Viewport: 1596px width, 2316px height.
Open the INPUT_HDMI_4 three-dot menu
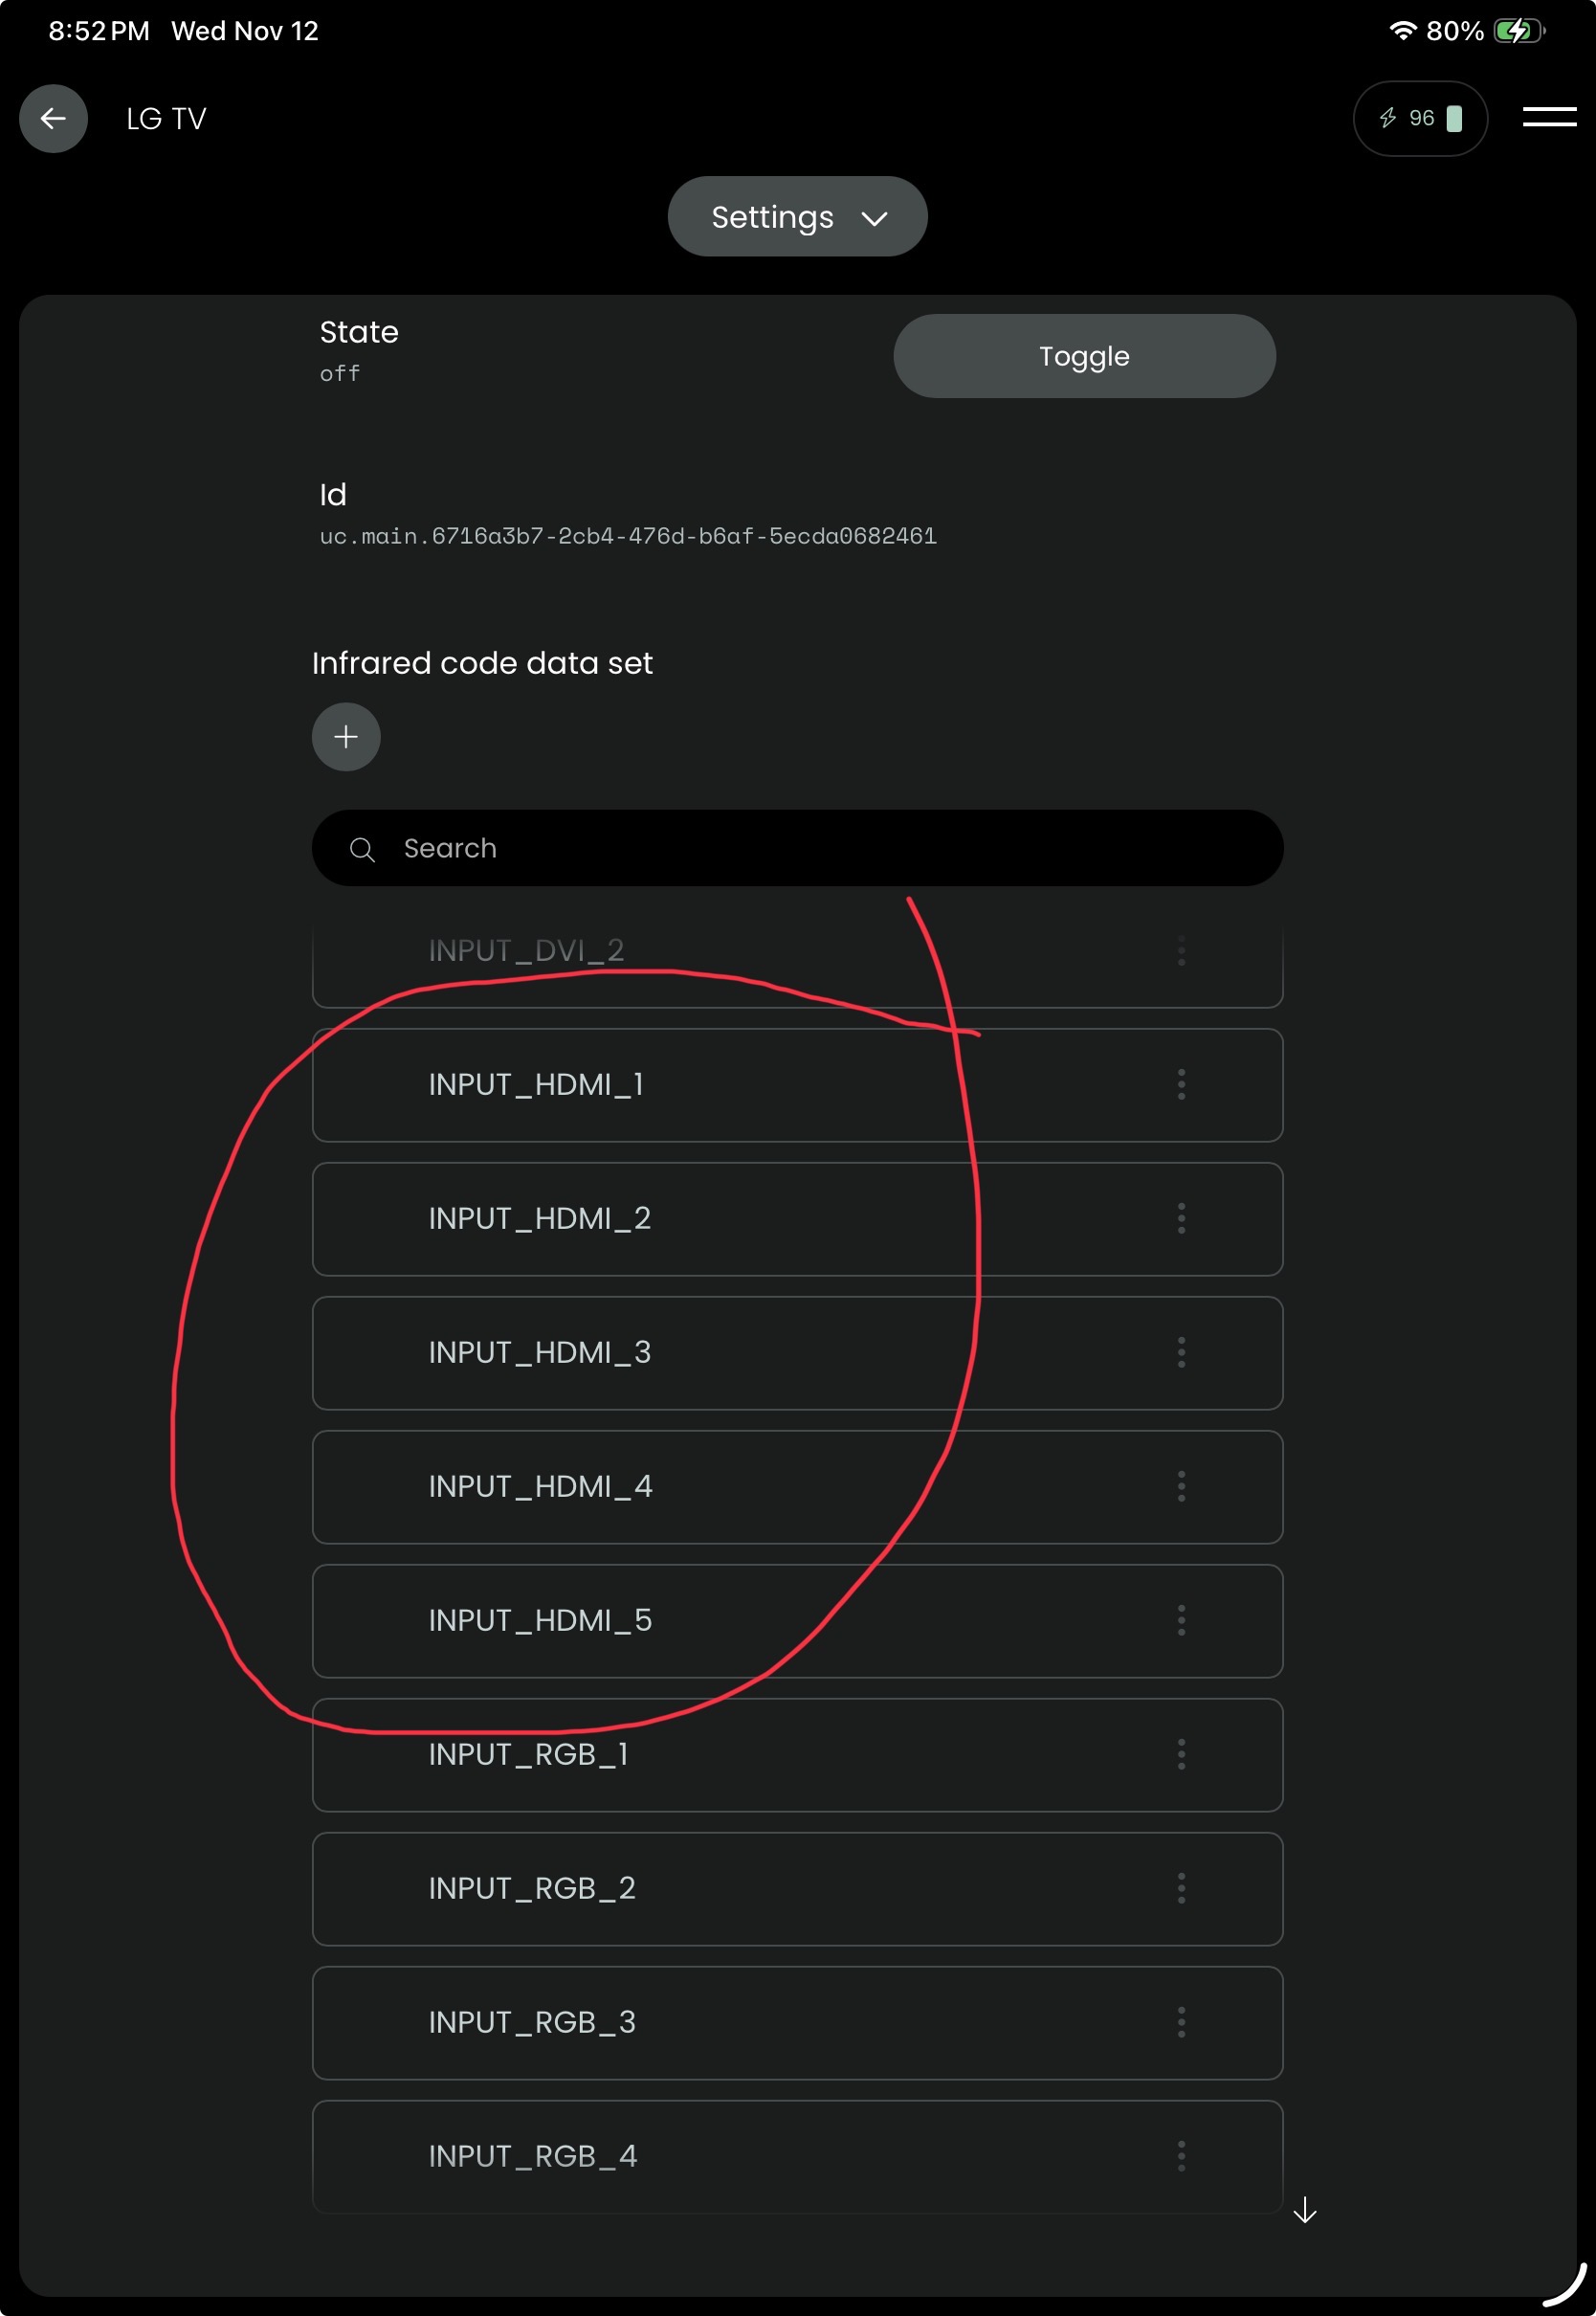[x=1181, y=1487]
